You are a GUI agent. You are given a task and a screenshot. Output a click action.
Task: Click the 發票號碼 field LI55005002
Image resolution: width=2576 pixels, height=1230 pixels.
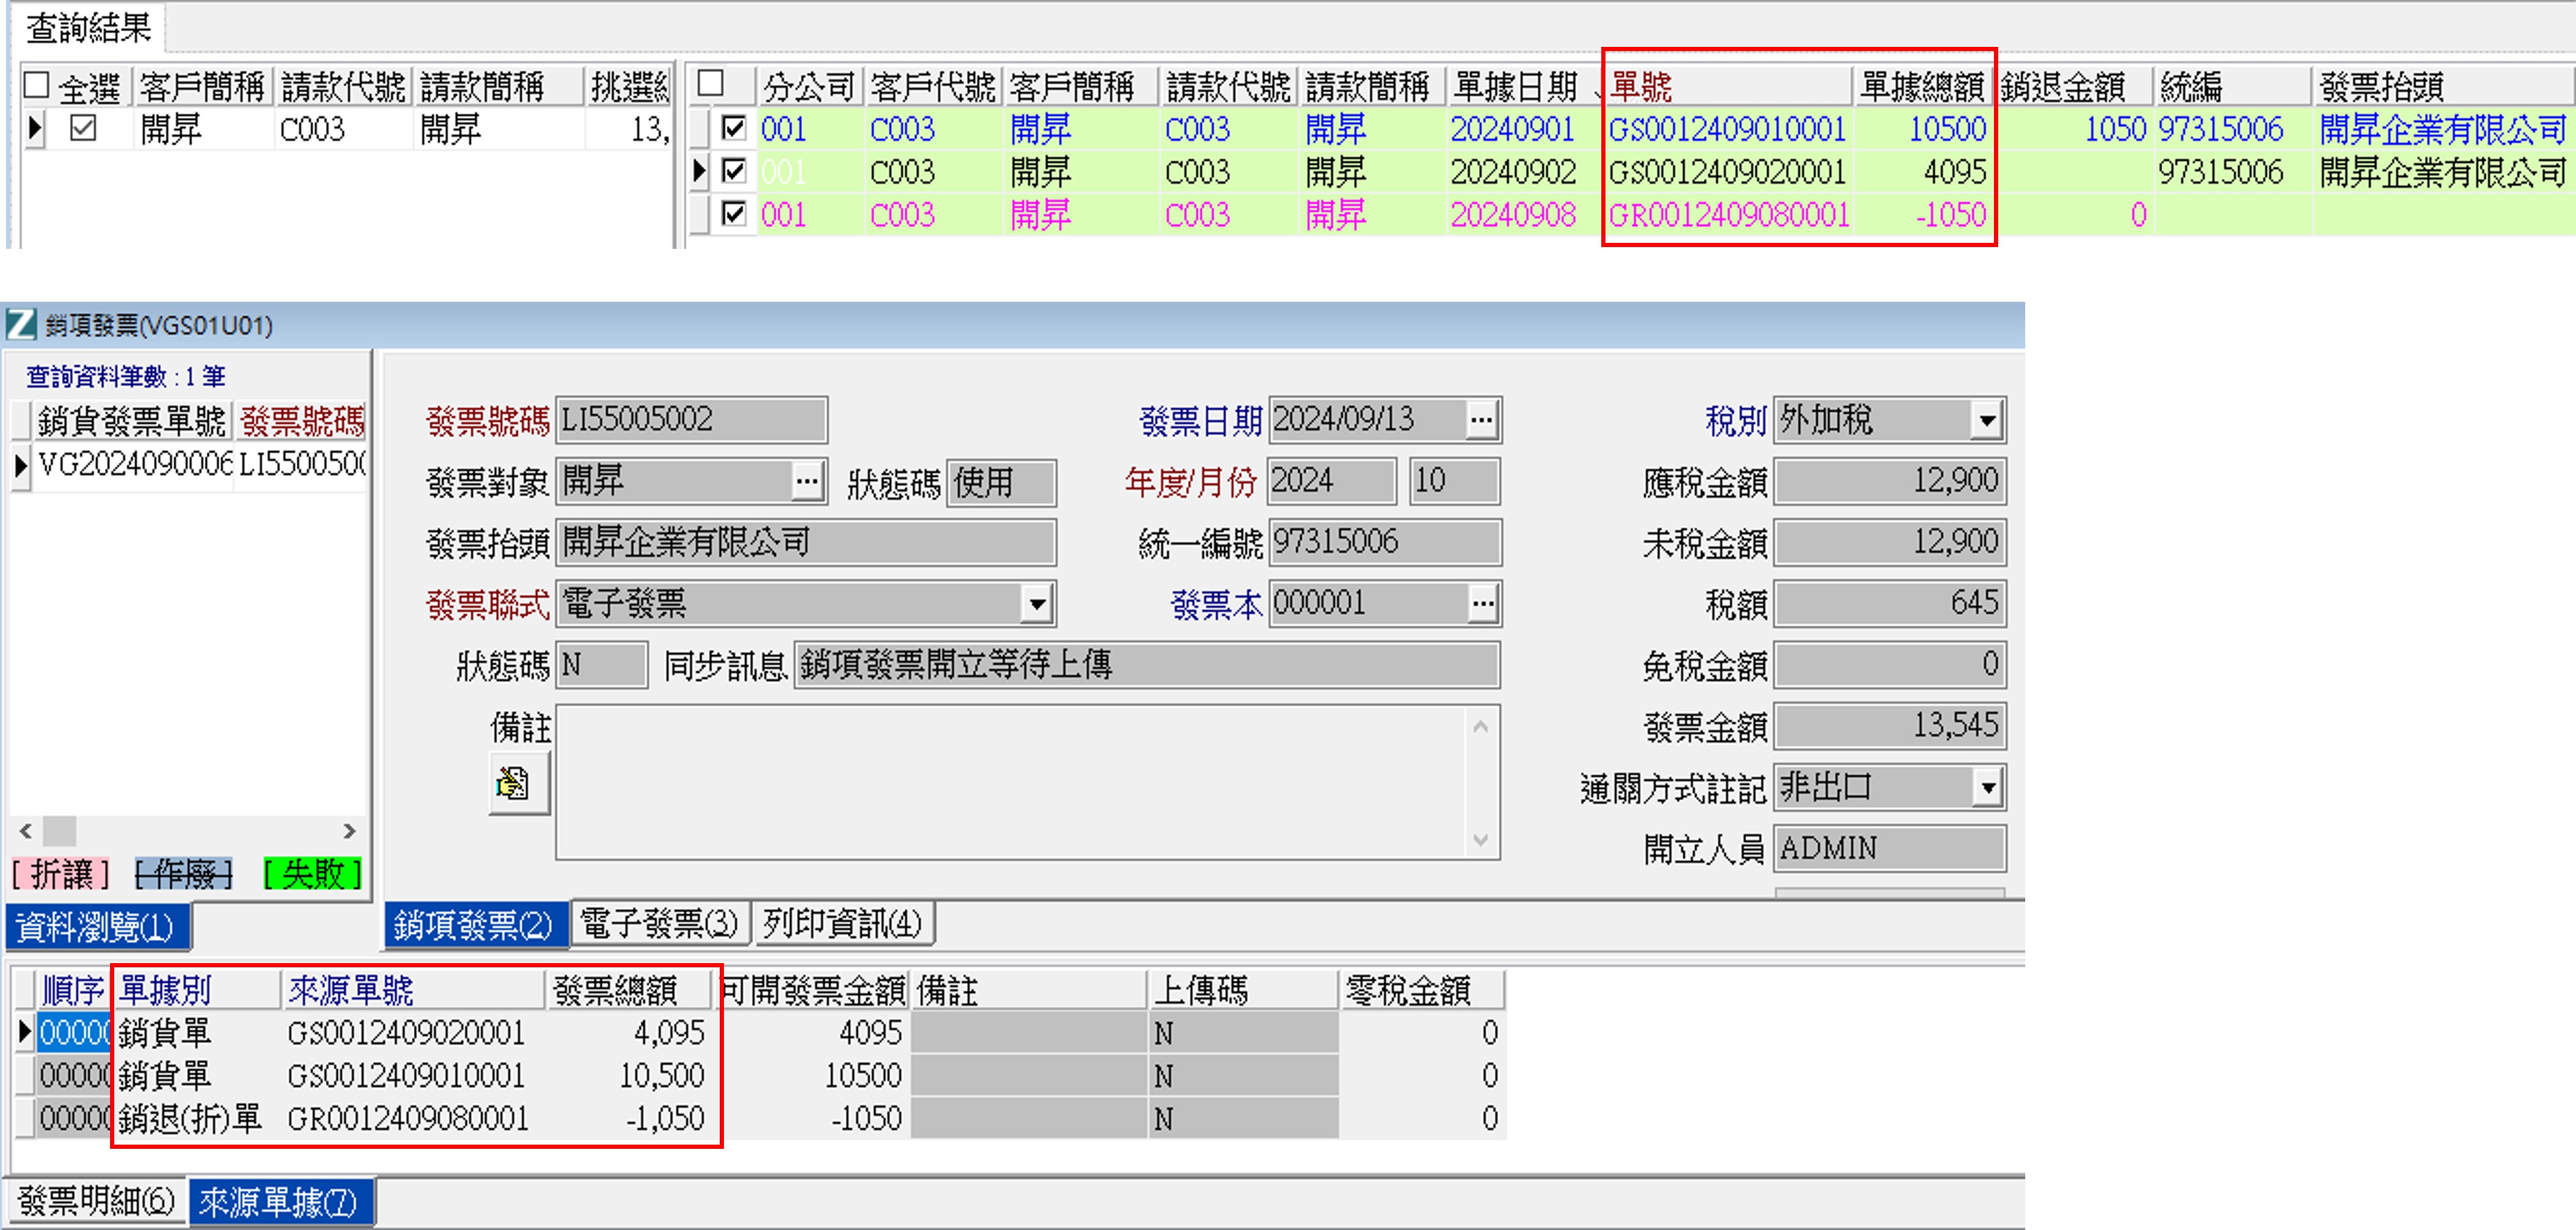click(691, 420)
